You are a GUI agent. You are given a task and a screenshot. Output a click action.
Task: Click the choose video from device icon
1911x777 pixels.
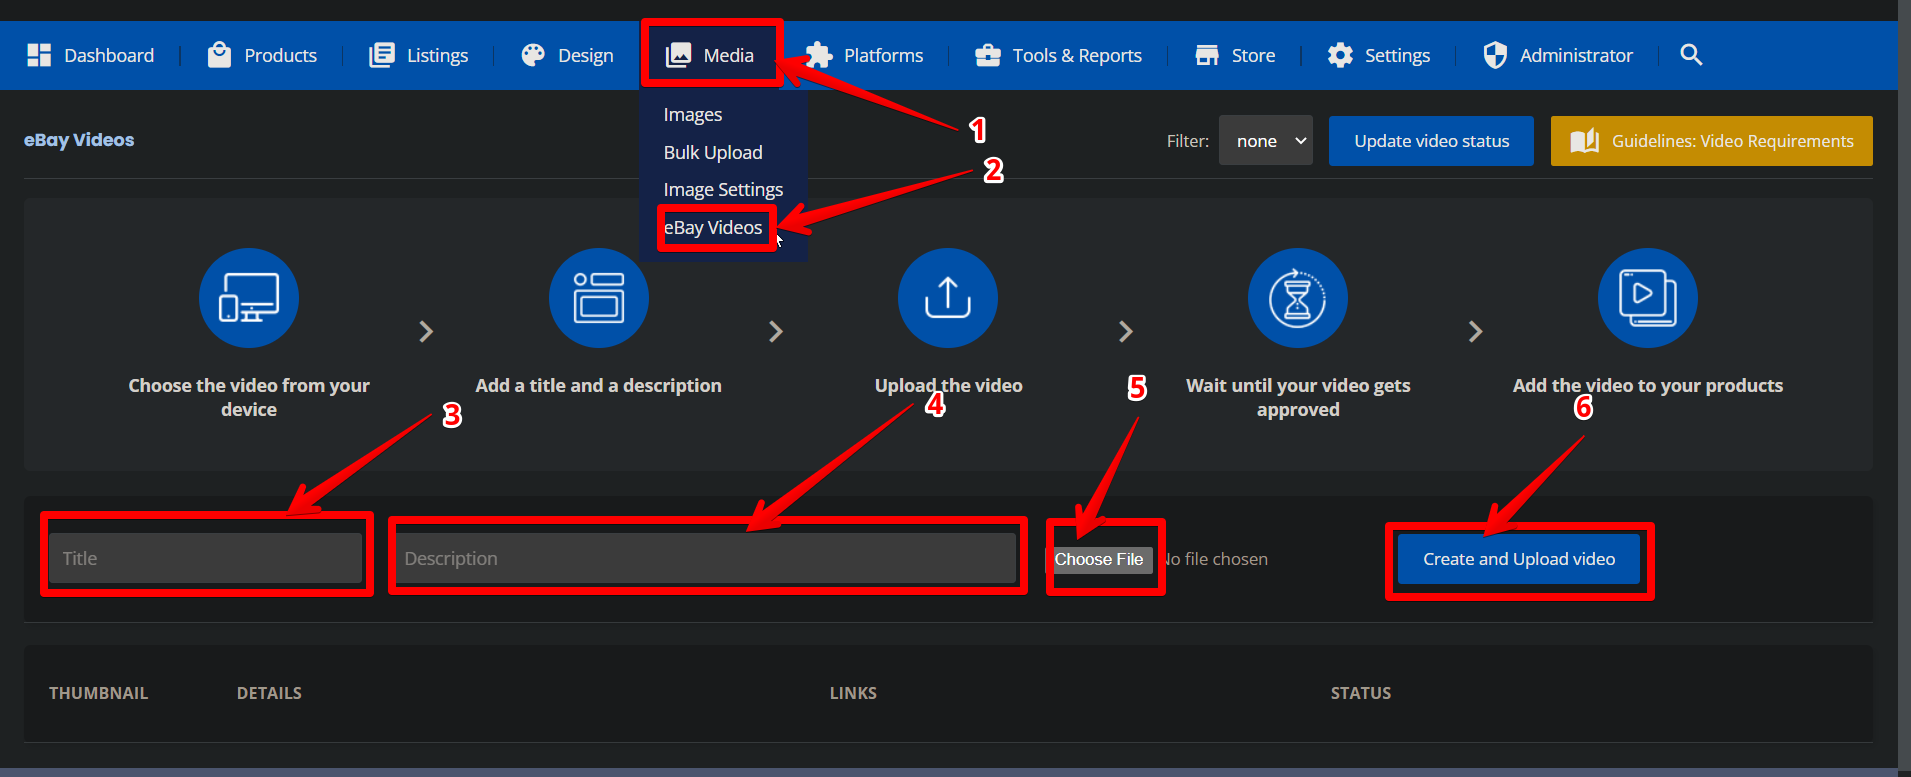point(249,298)
